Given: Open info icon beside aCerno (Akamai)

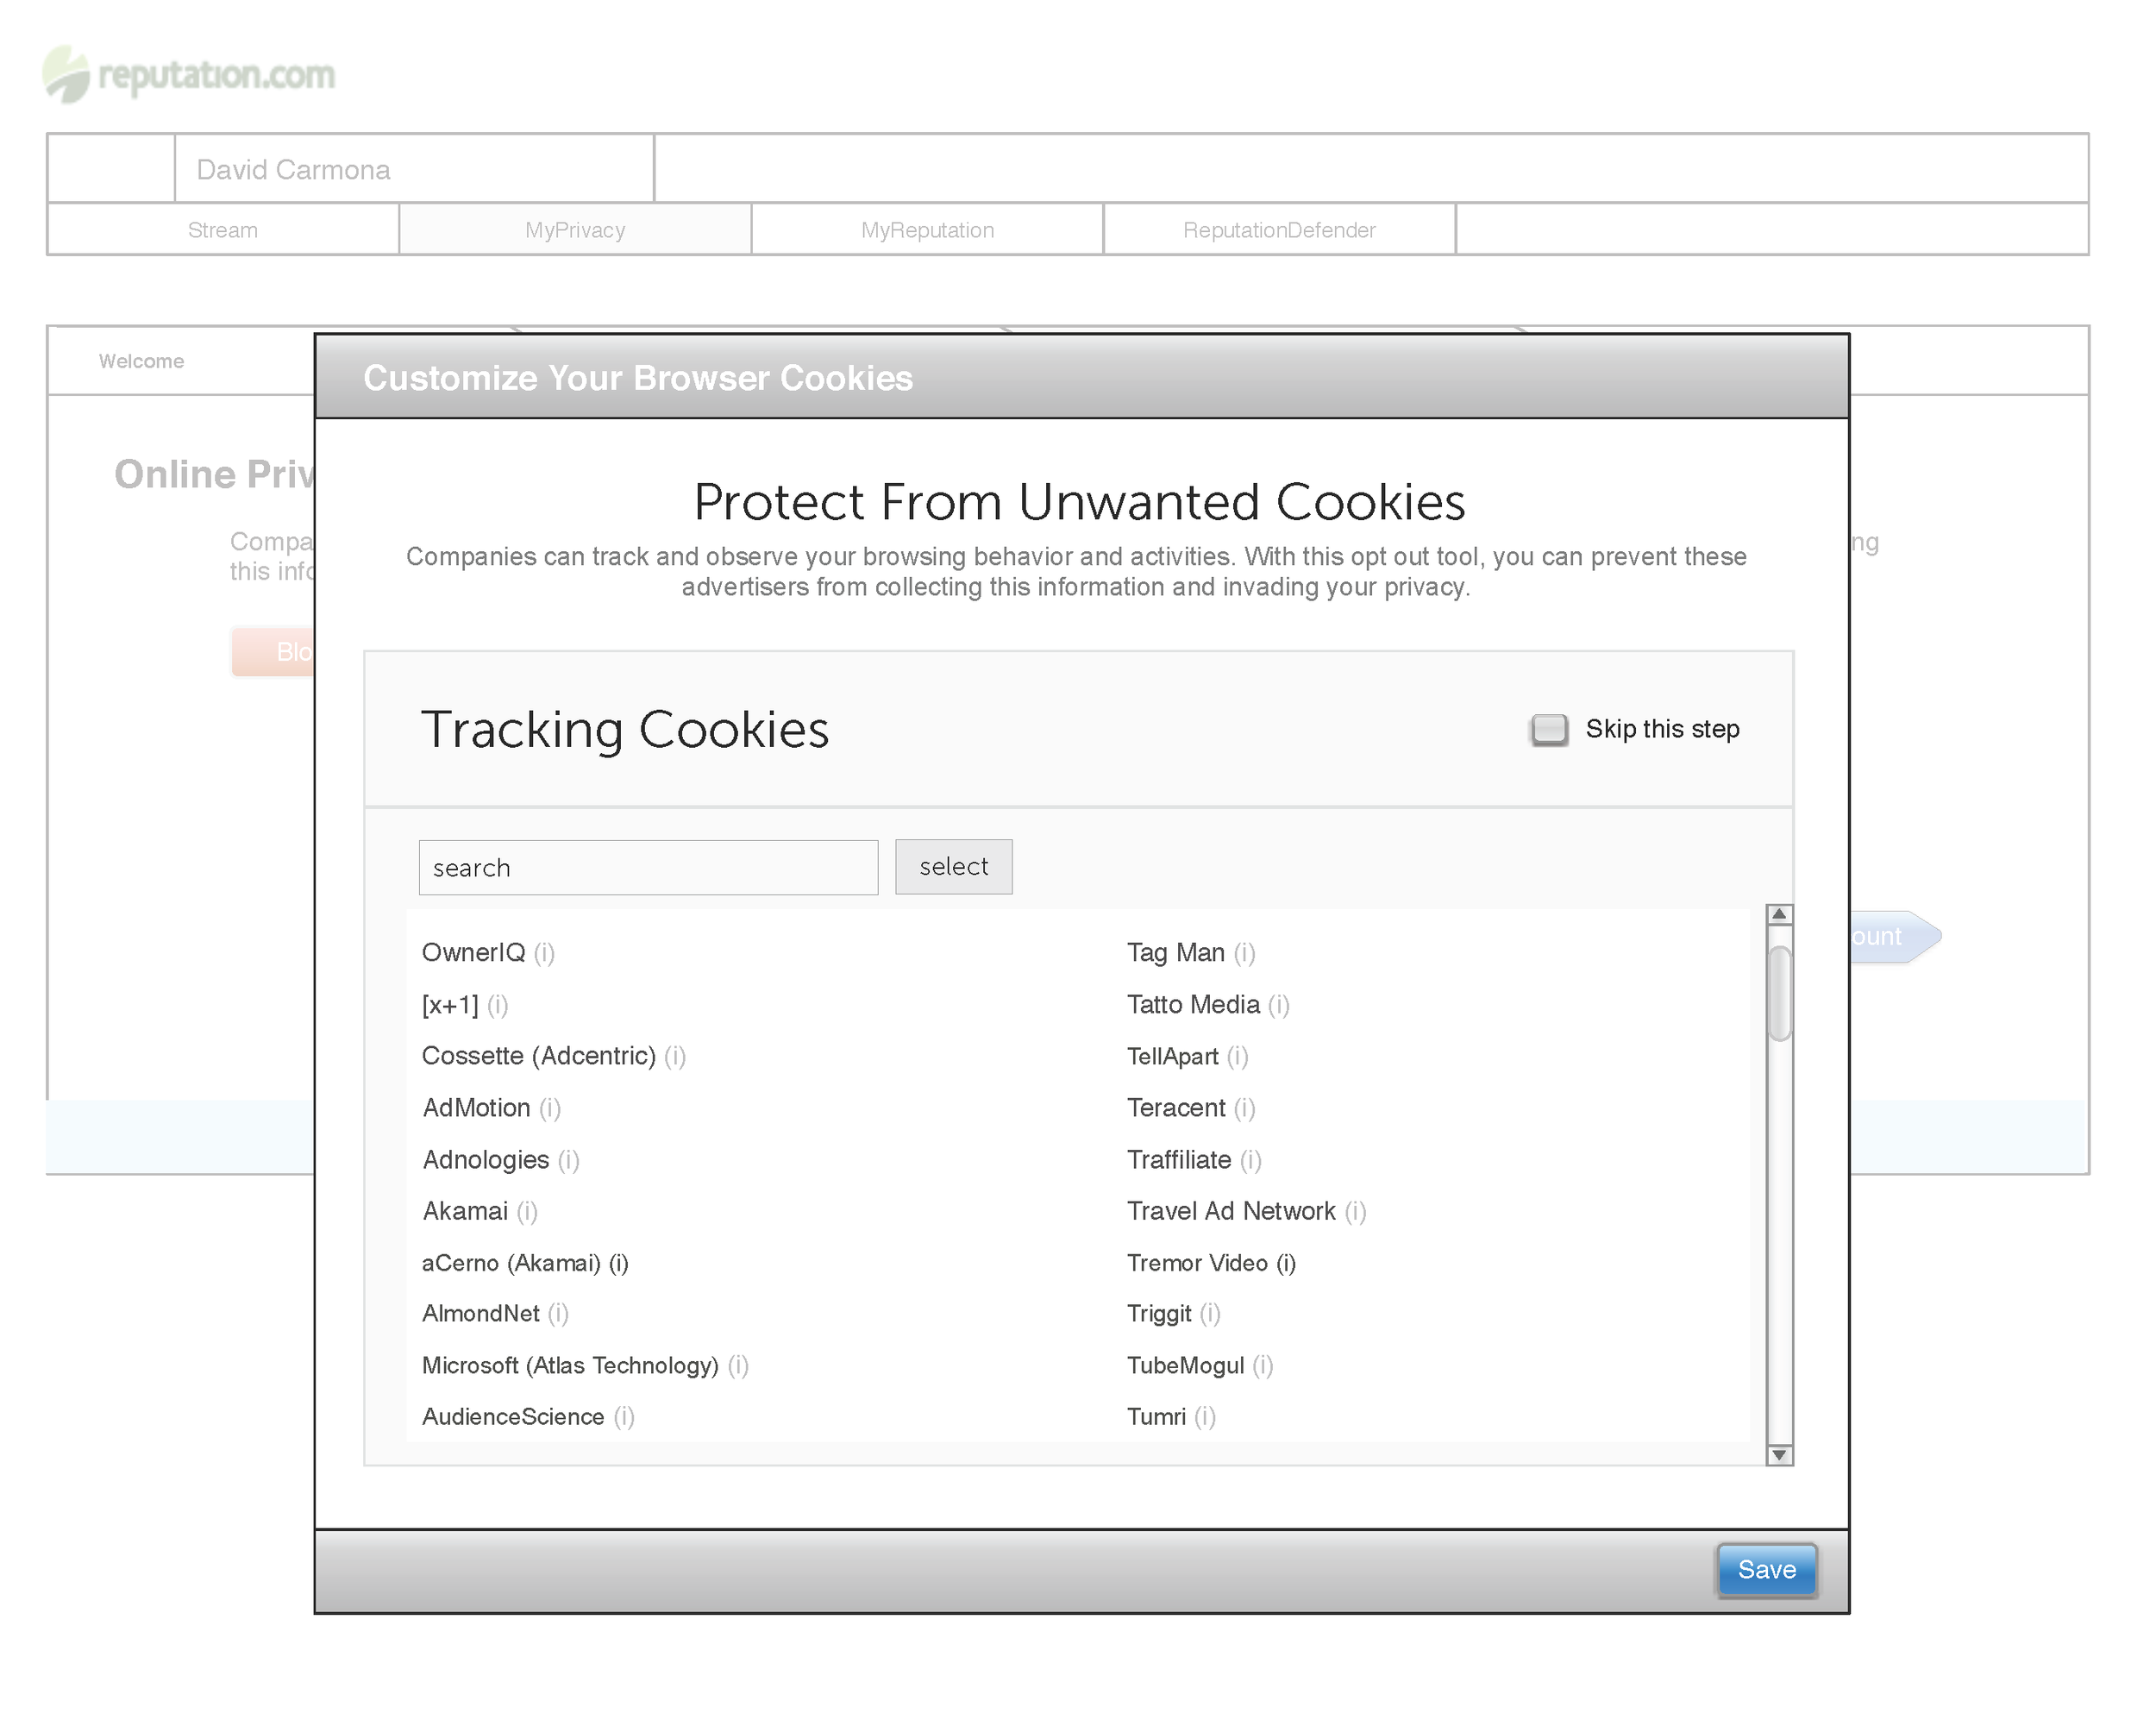Looking at the screenshot, I should [619, 1264].
